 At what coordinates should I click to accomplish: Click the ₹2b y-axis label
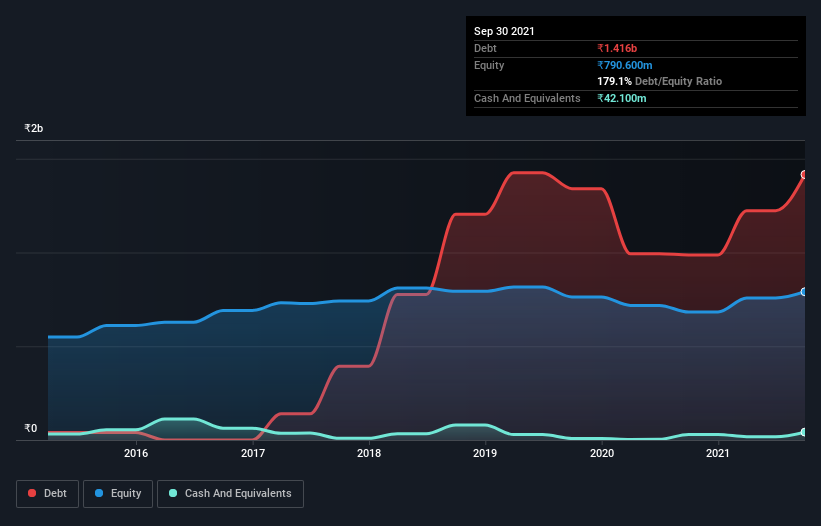(34, 128)
